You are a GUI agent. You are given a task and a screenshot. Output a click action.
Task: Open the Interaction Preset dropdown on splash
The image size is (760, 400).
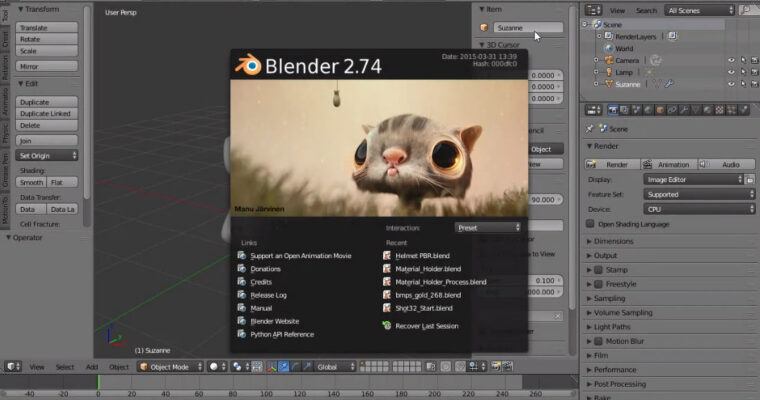(x=488, y=227)
